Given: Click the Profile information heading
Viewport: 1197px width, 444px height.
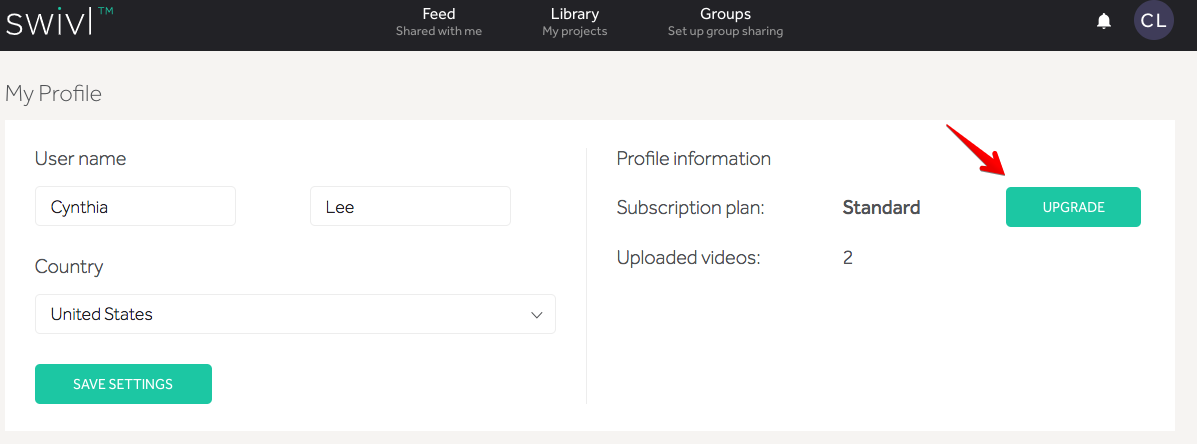Looking at the screenshot, I should pos(693,159).
